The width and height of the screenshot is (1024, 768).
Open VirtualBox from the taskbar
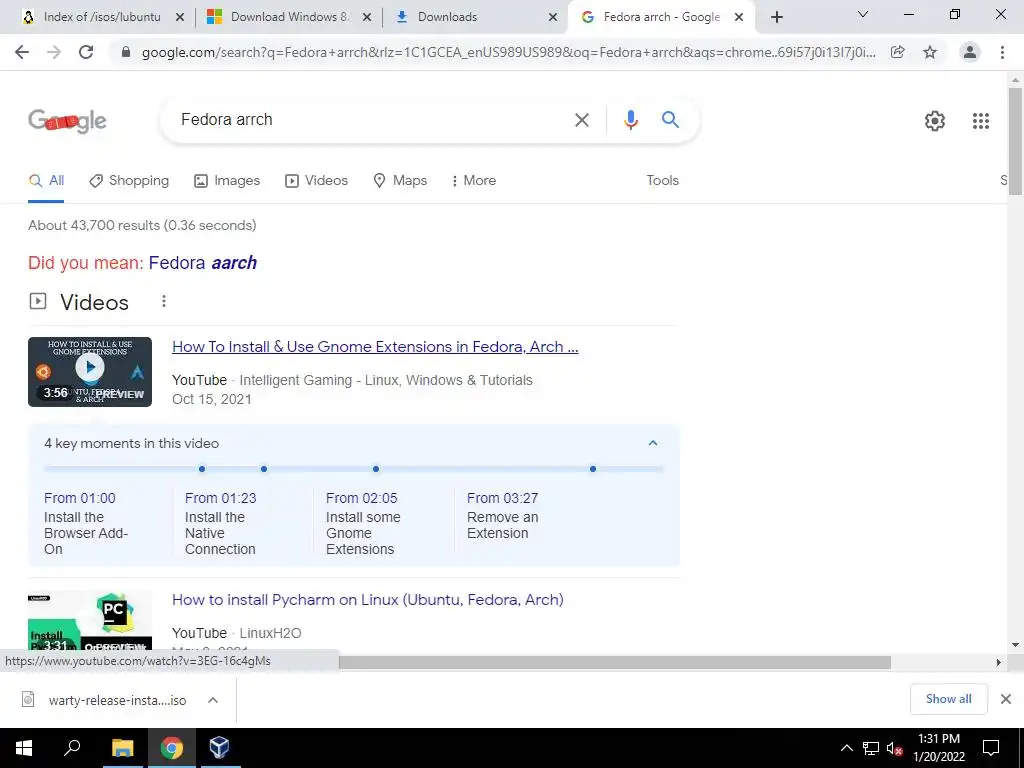click(x=219, y=748)
